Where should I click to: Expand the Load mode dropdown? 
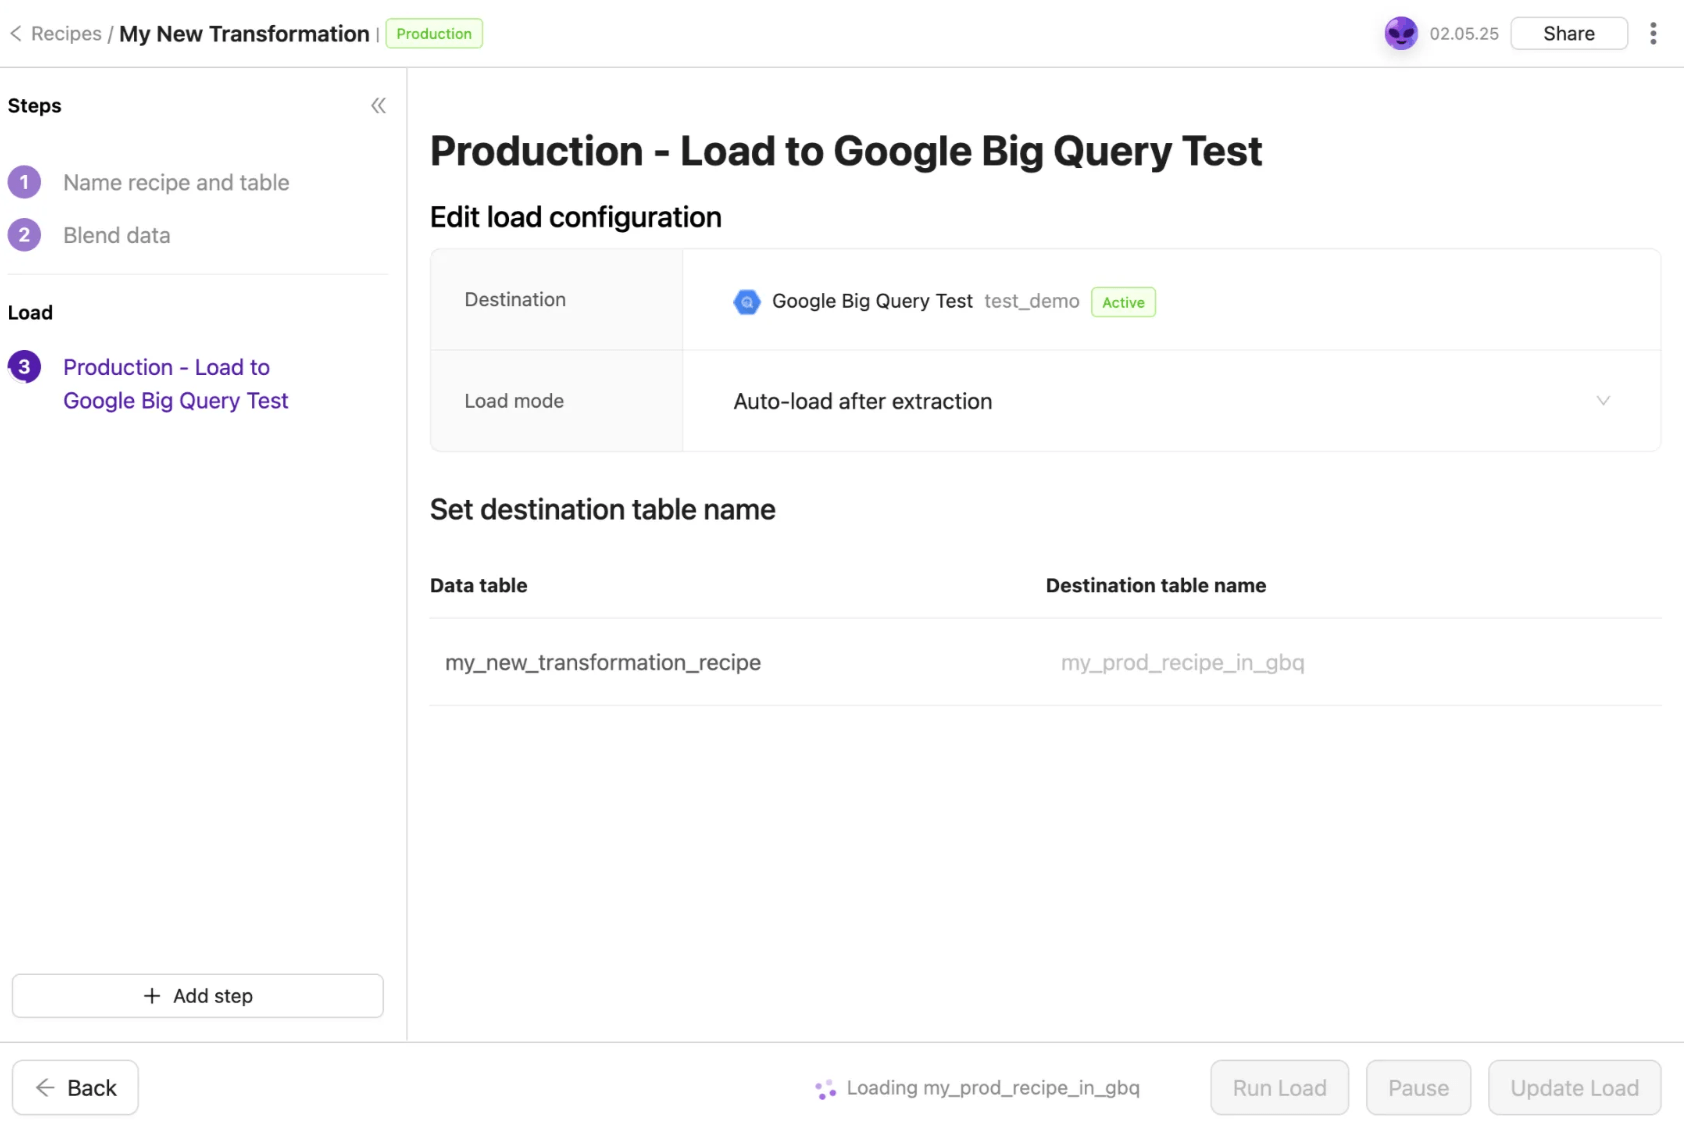(1170, 401)
